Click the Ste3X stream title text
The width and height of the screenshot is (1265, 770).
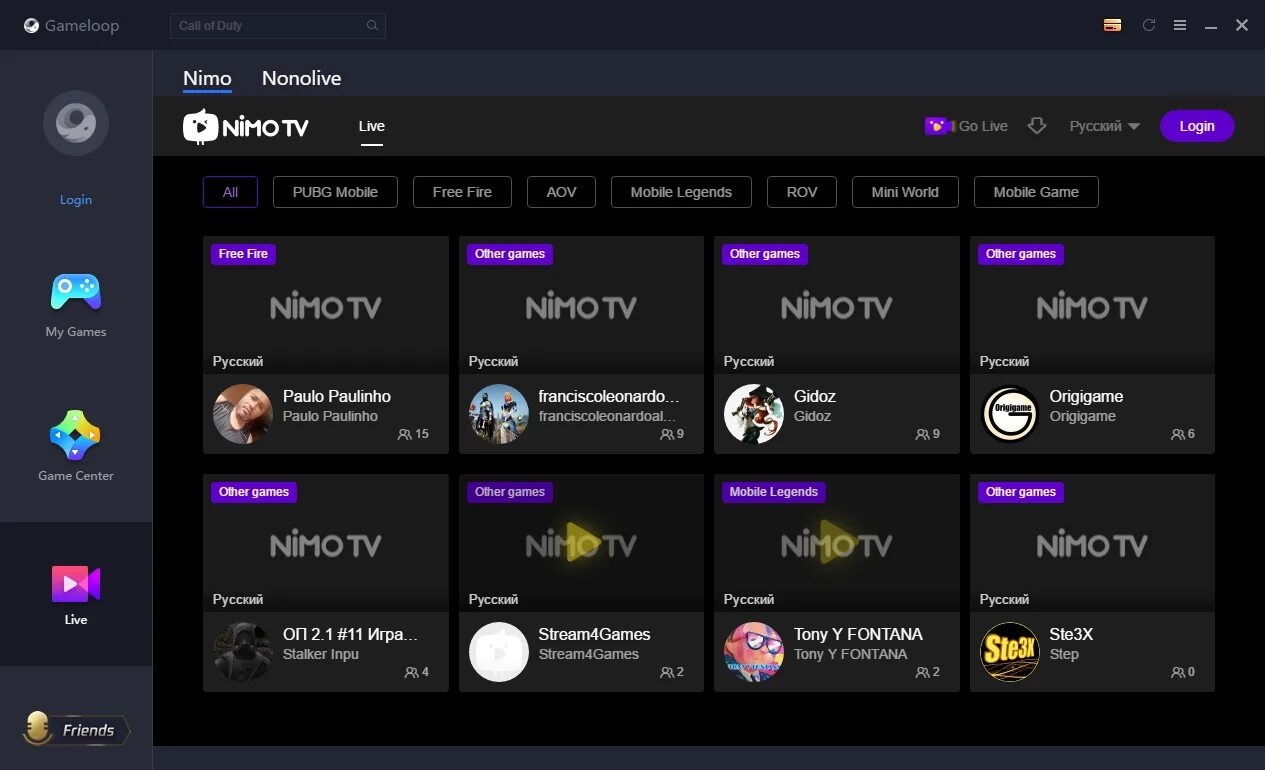point(1071,634)
